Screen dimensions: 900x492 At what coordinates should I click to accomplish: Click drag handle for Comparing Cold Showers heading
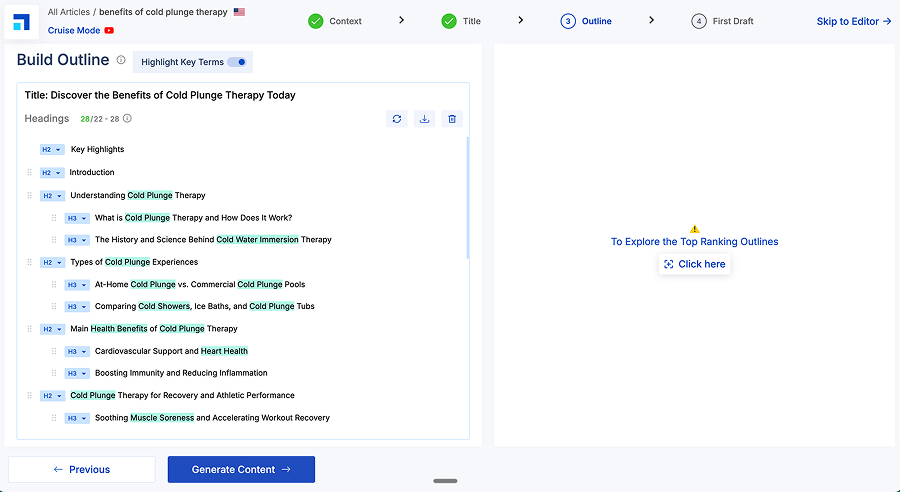tap(54, 306)
